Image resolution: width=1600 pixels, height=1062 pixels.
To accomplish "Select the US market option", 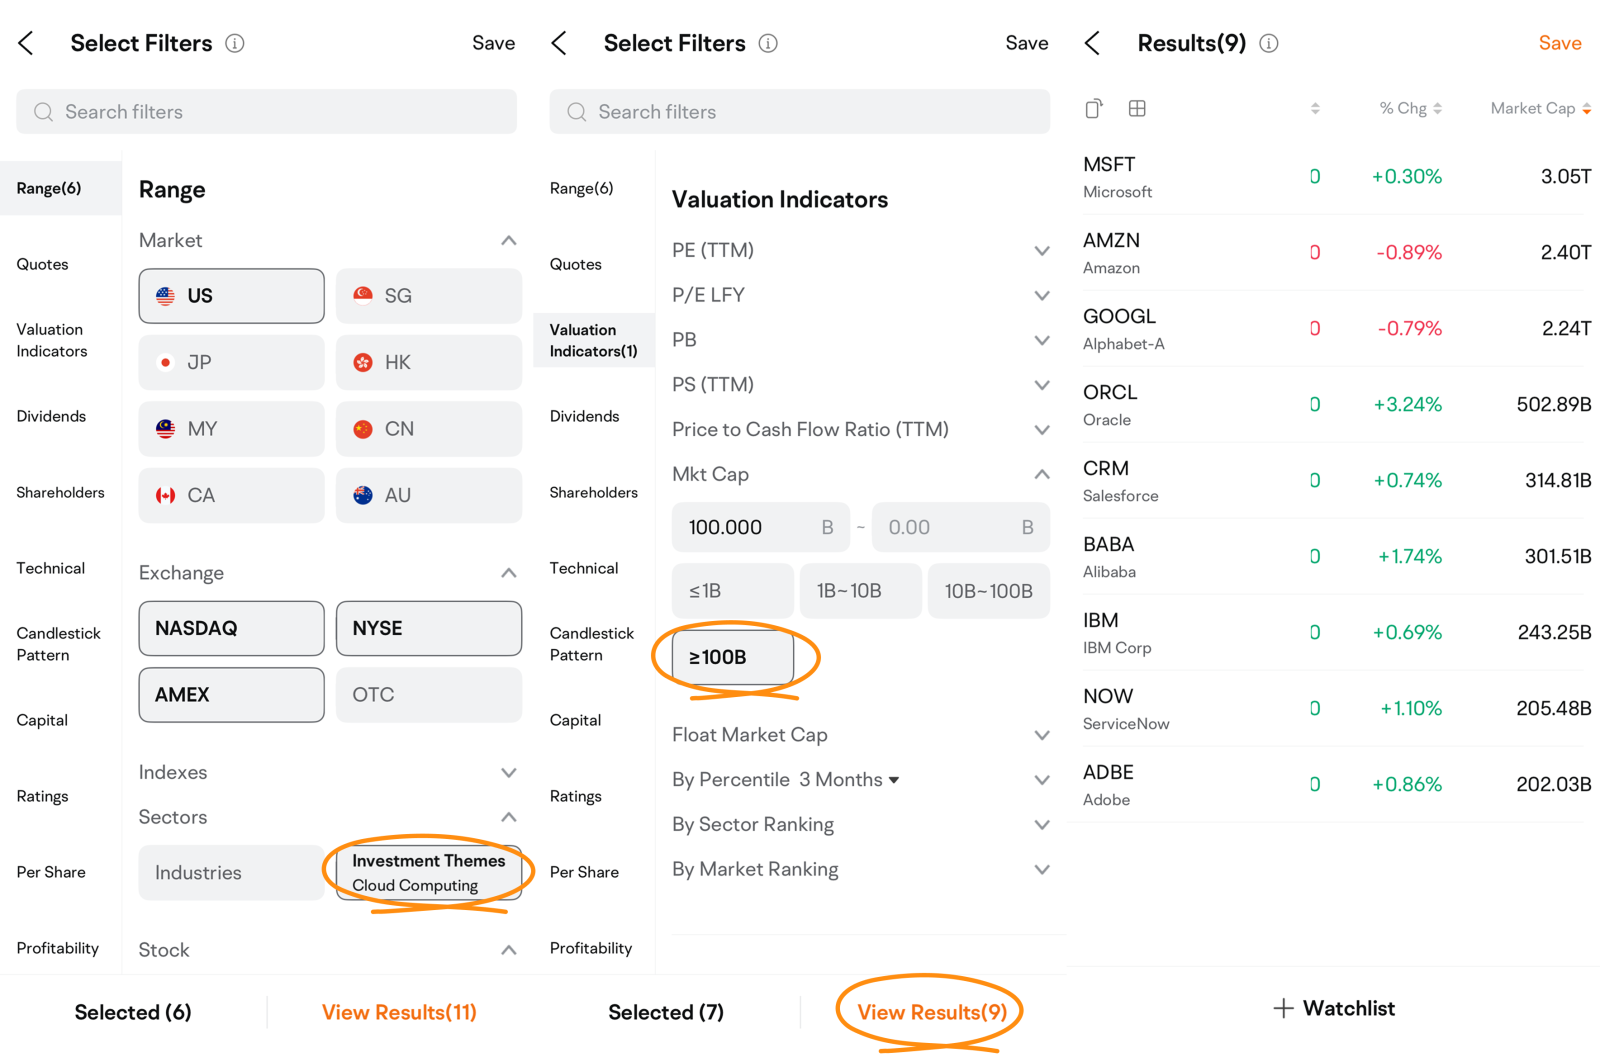I will (x=231, y=296).
